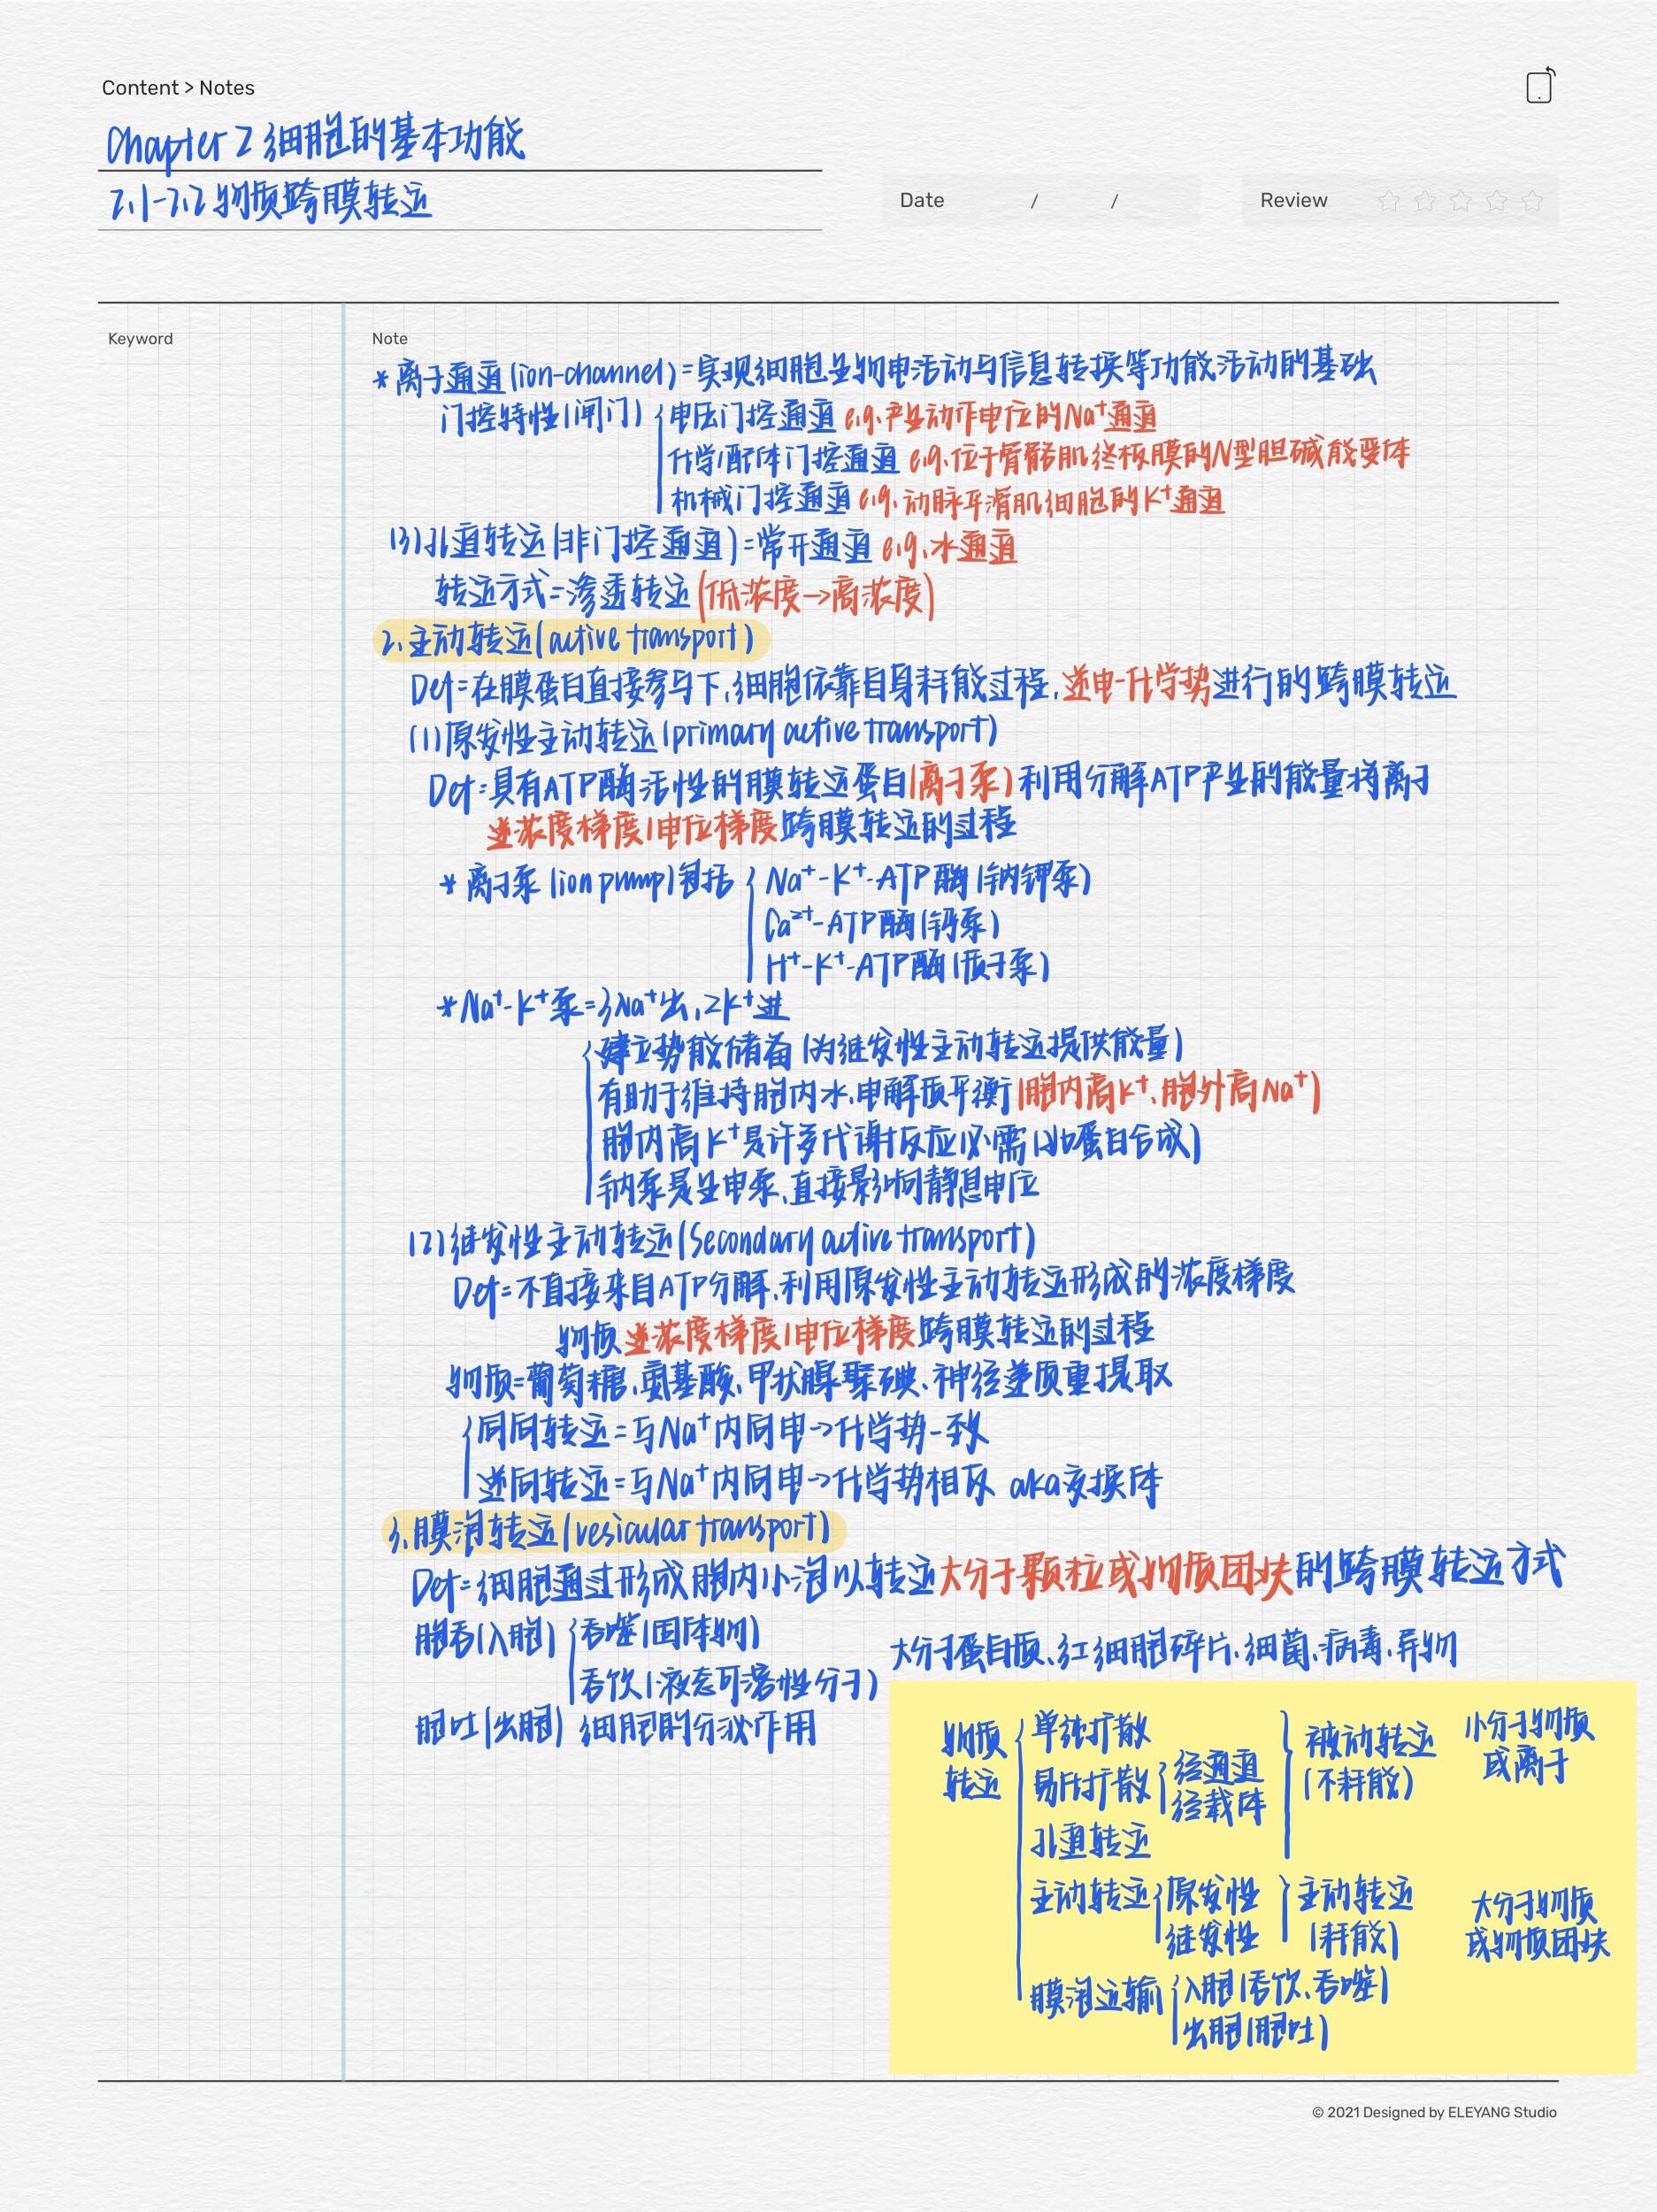The width and height of the screenshot is (1657, 2212).
Task: Click the Keyword column label
Action: (x=140, y=339)
